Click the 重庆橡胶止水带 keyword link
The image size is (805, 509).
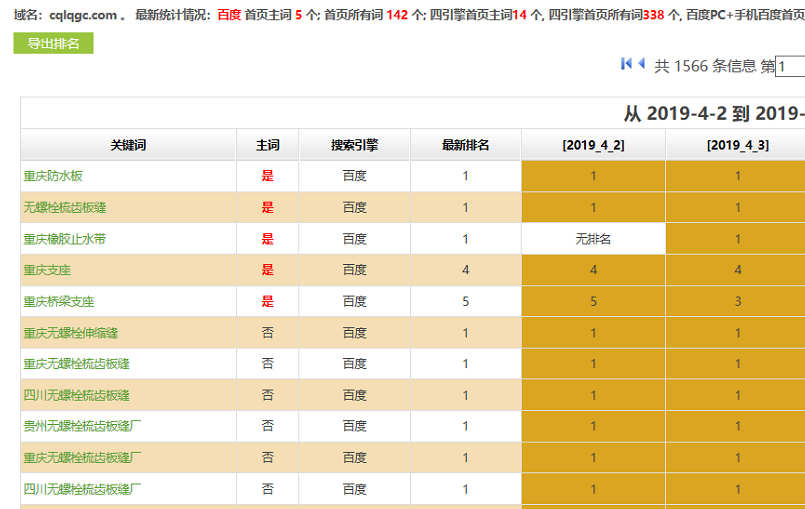[64, 239]
